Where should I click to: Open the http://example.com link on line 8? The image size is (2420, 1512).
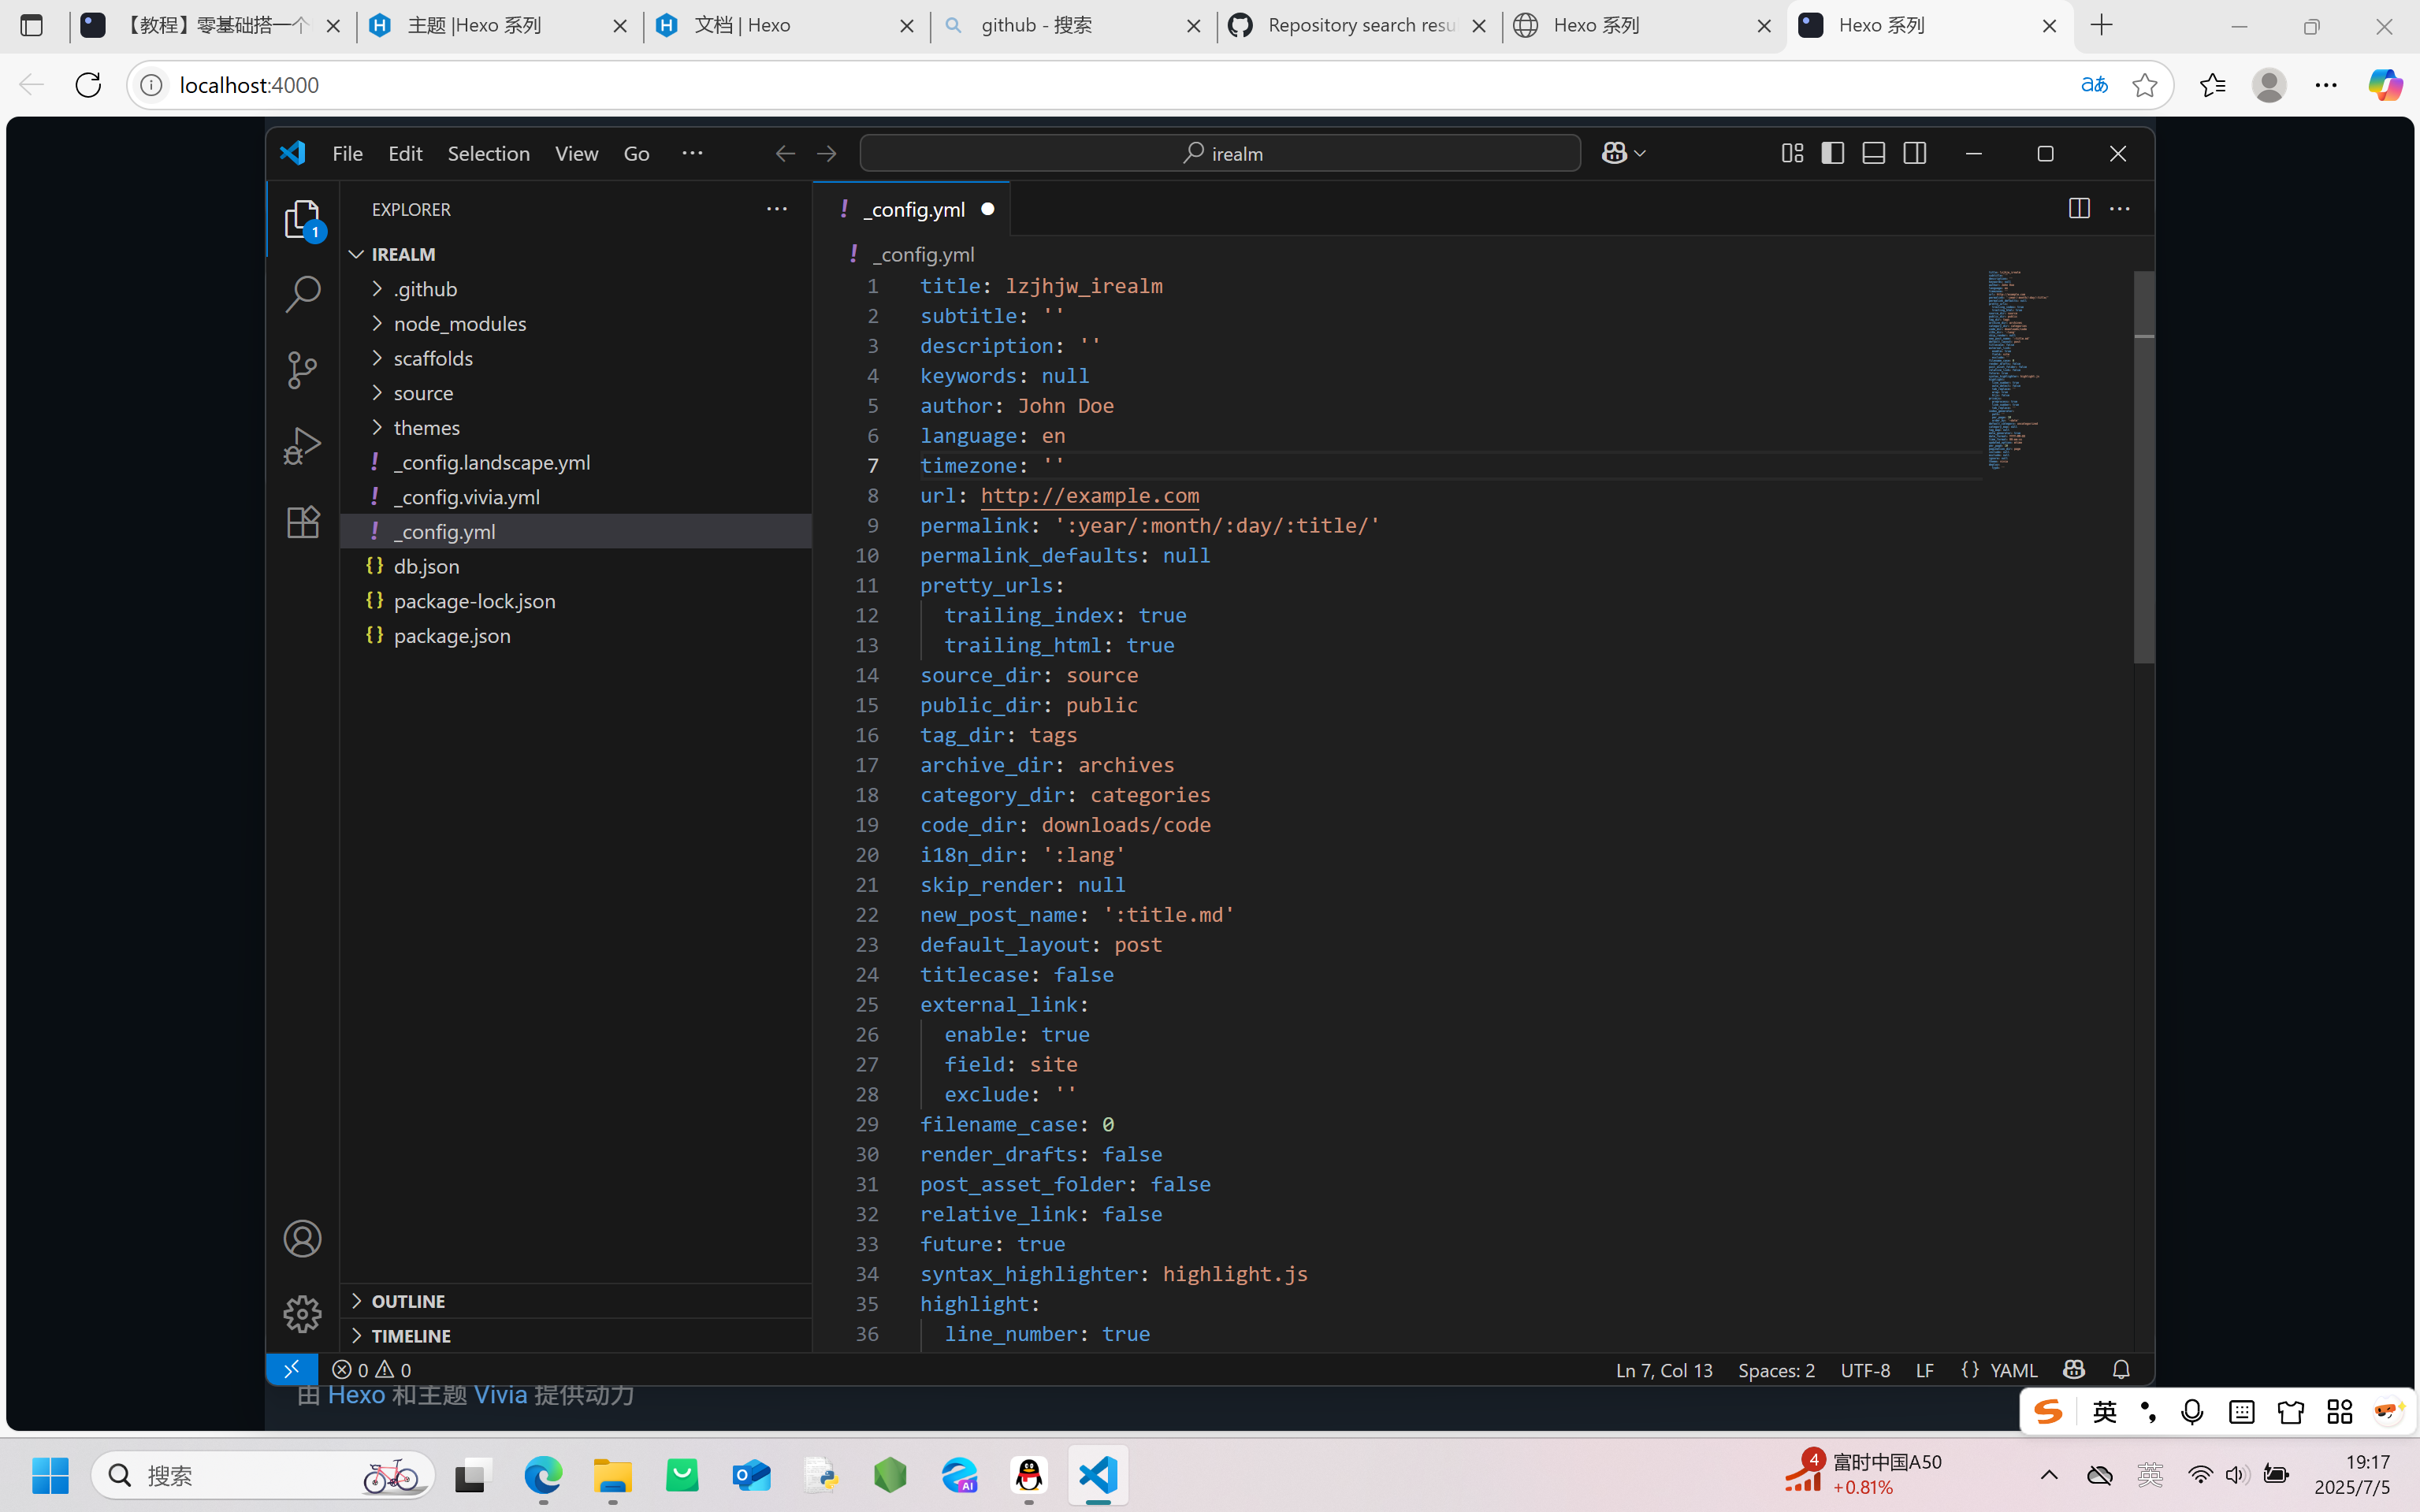pos(1089,495)
